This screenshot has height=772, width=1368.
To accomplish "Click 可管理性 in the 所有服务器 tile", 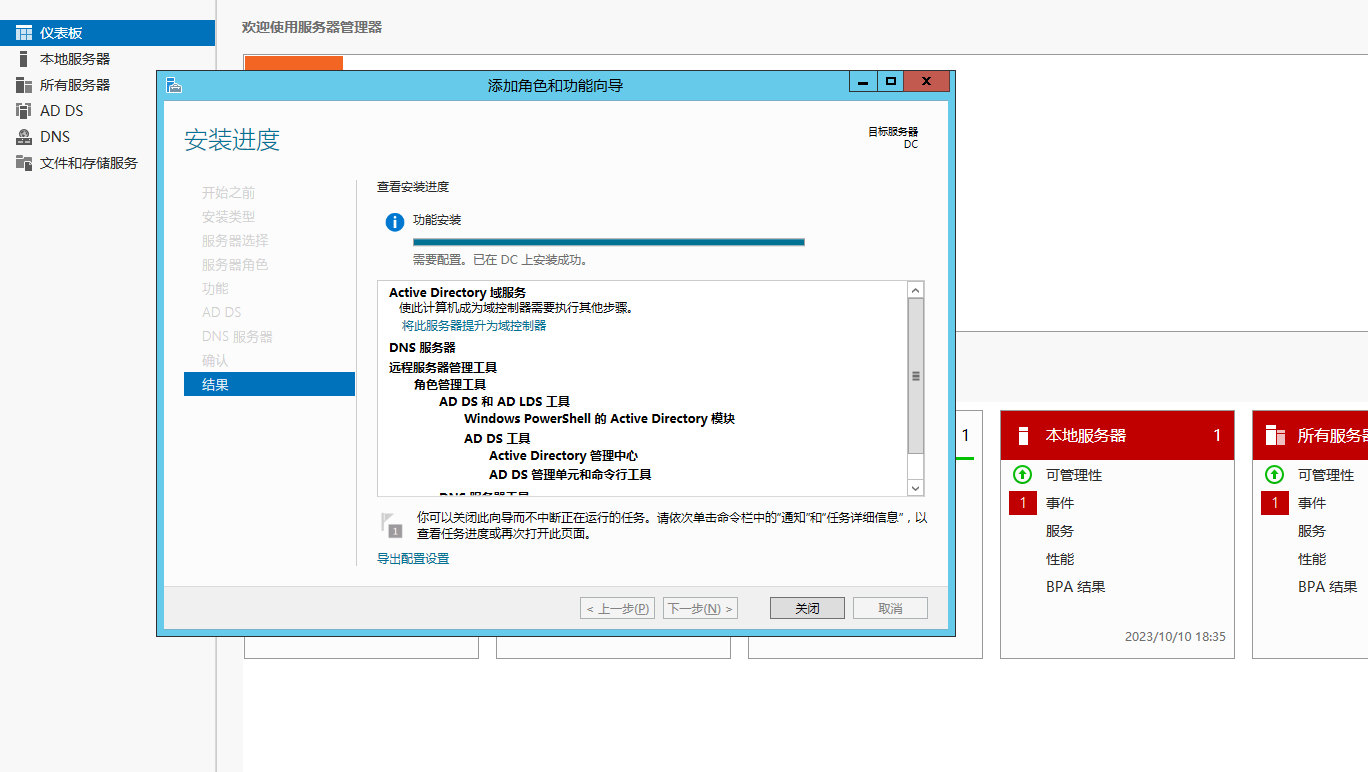I will coord(1326,475).
